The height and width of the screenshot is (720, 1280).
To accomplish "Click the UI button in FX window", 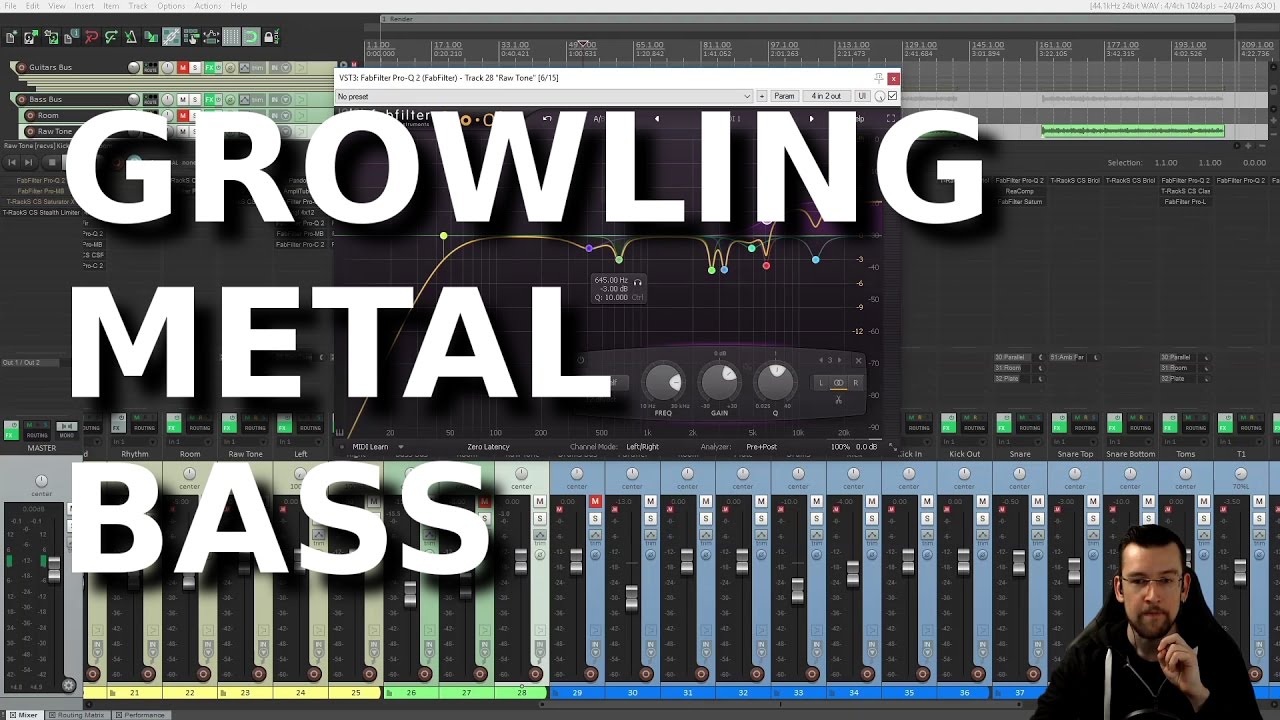I will 862,96.
